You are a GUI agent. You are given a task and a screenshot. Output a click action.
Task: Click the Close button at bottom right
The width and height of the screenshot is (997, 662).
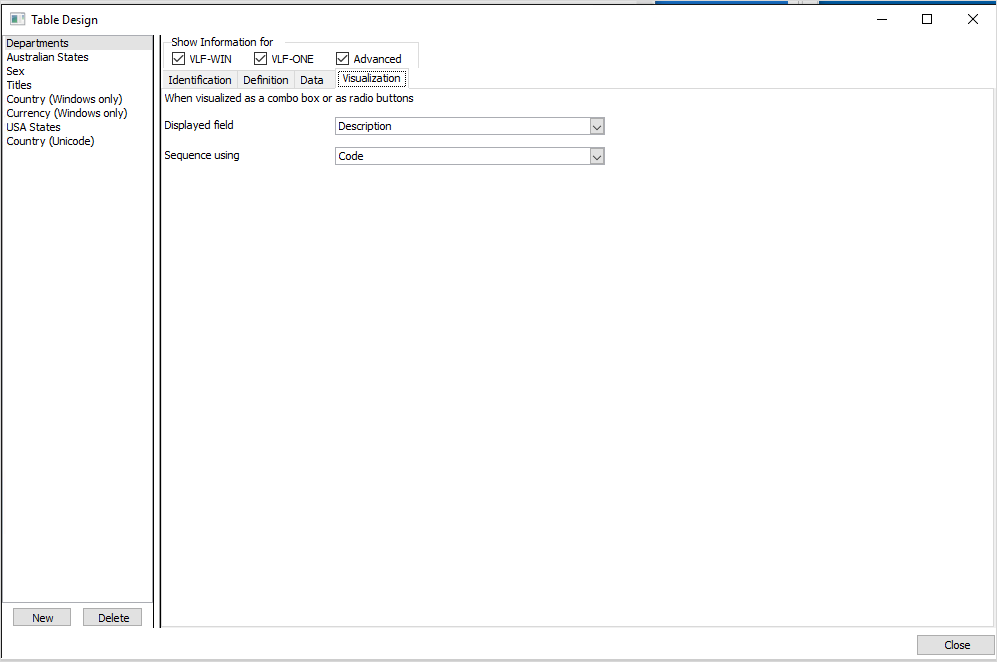coord(956,645)
